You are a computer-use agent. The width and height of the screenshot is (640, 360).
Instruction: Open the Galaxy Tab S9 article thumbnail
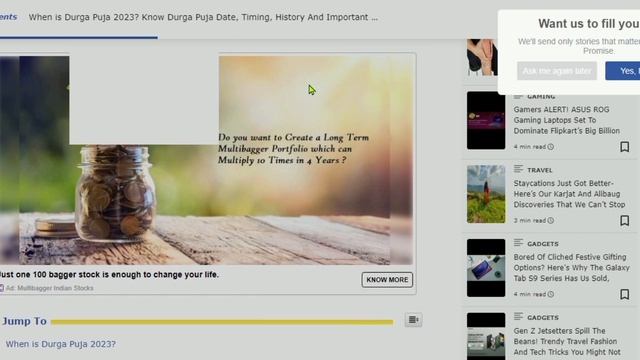(486, 268)
